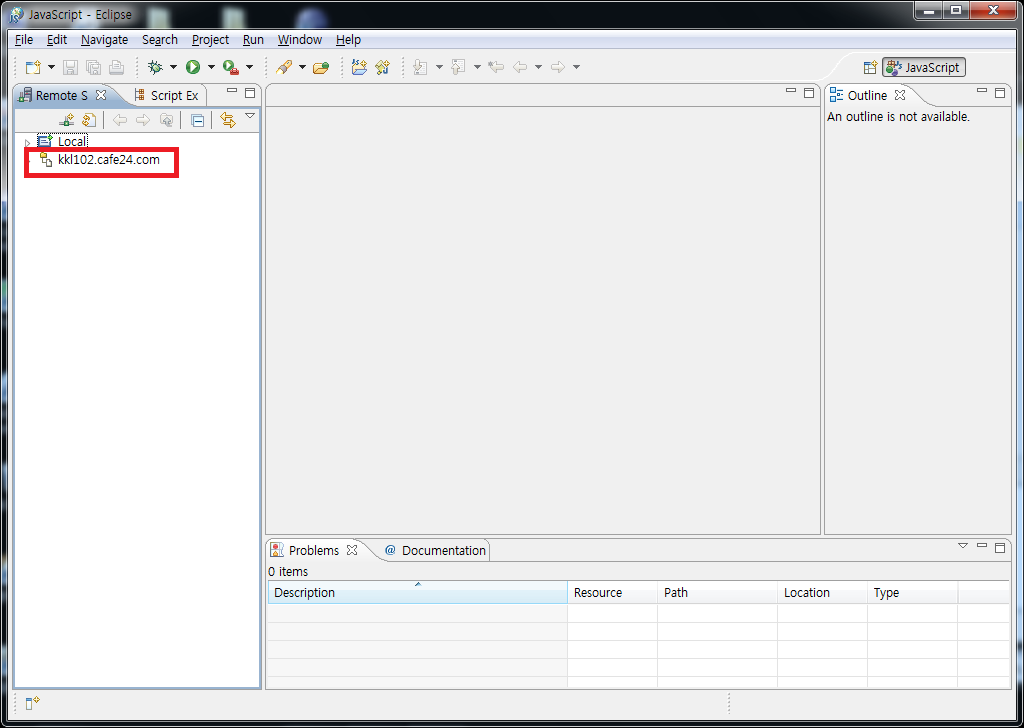
Task: Click the JavaScript perspective button
Action: pos(923,68)
